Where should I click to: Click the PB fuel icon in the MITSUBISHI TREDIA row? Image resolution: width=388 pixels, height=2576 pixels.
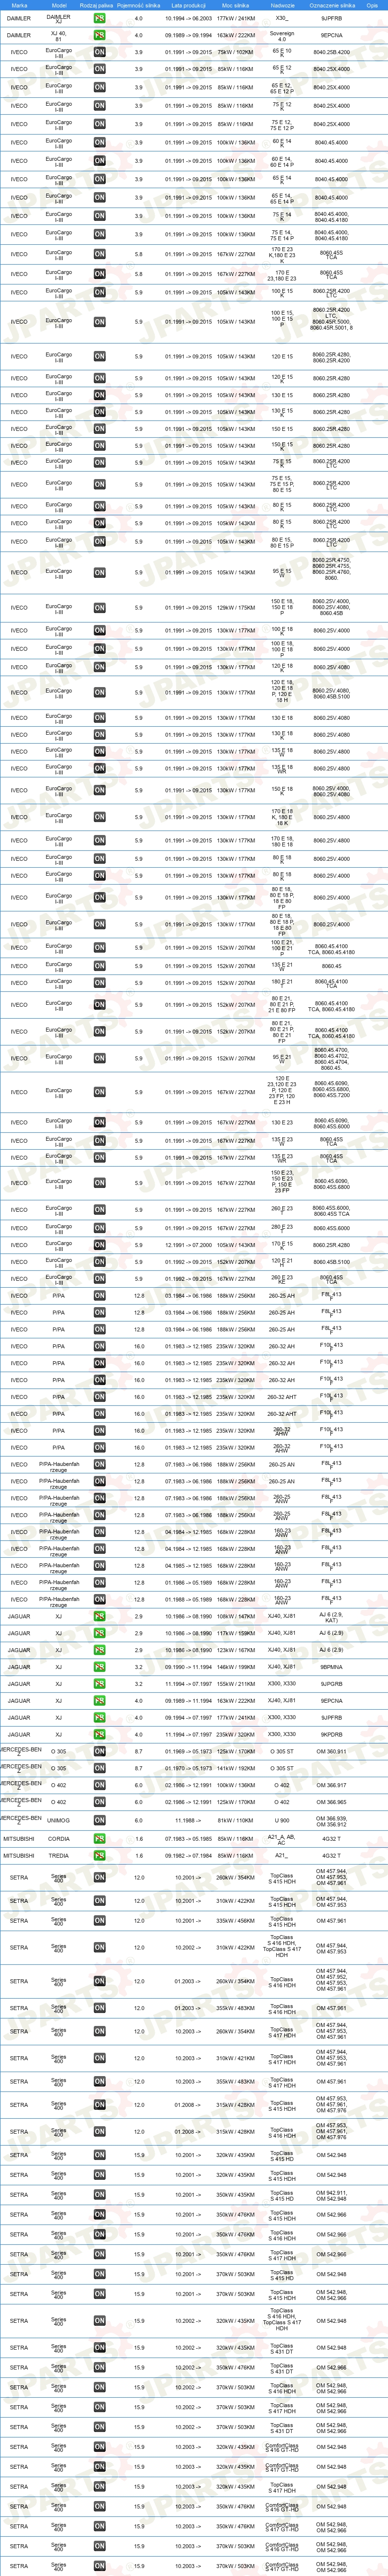(x=99, y=1855)
